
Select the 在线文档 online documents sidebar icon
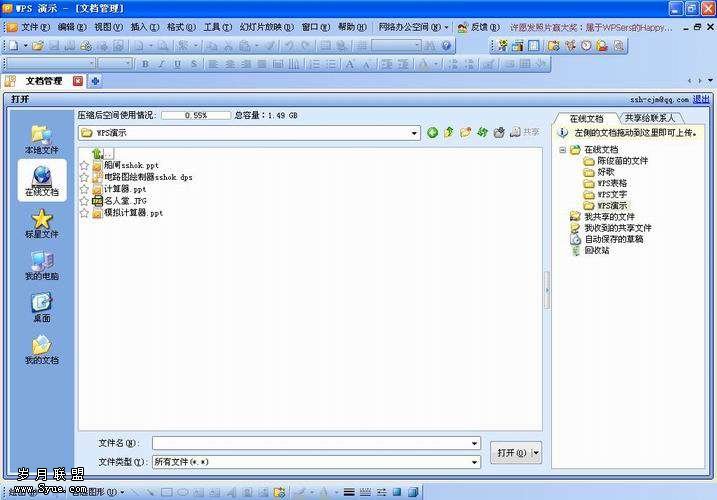[x=42, y=180]
